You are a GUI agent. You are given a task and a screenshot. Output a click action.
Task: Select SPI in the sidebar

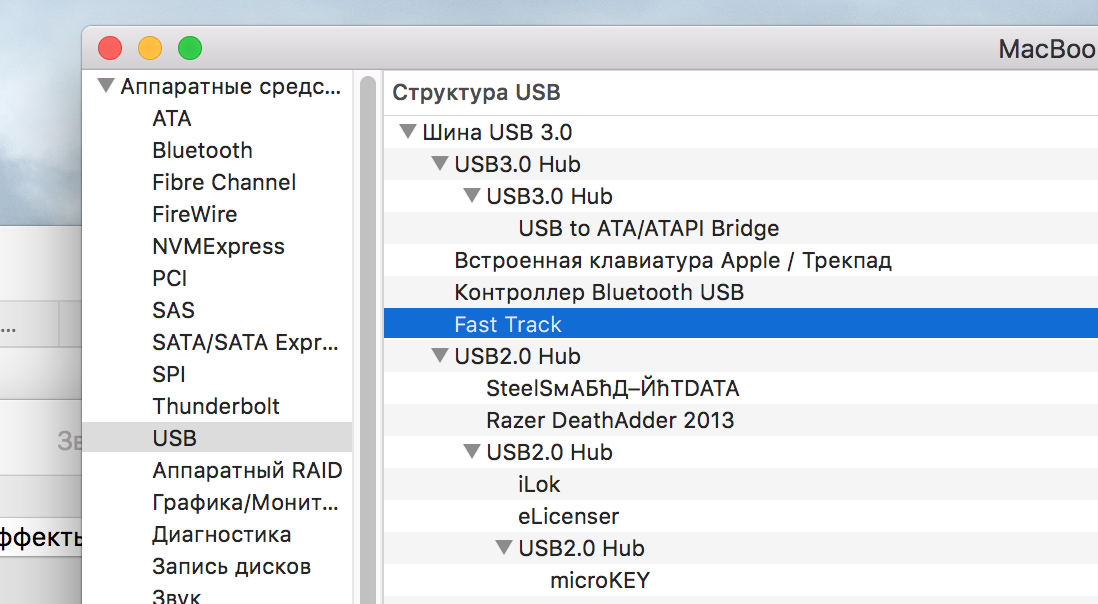pos(169,374)
